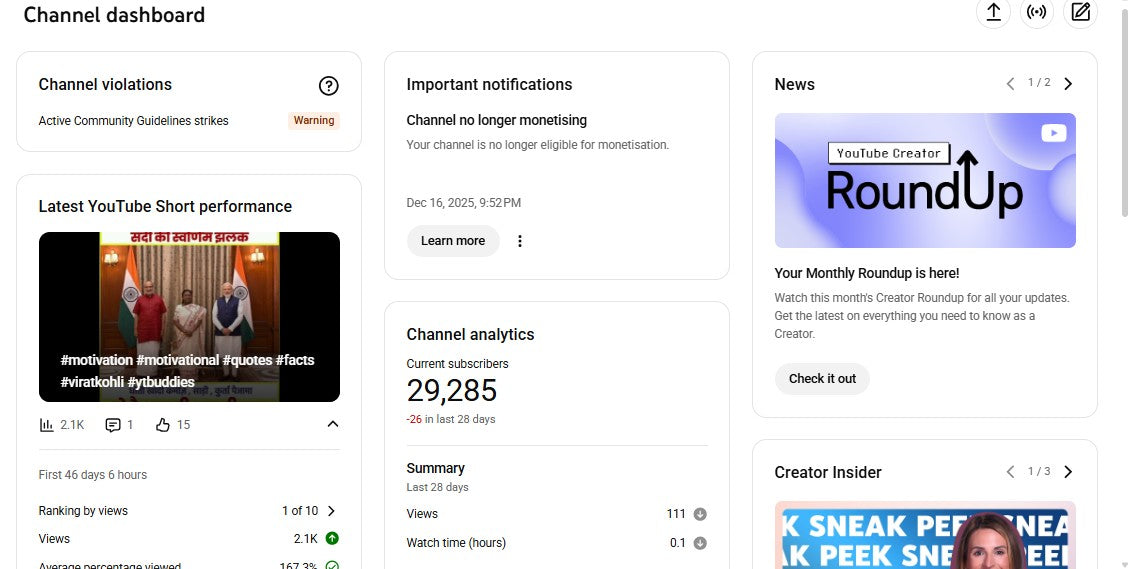Open three-dot menu beside Learn more
This screenshot has height=569, width=1129.
pyautogui.click(x=519, y=241)
